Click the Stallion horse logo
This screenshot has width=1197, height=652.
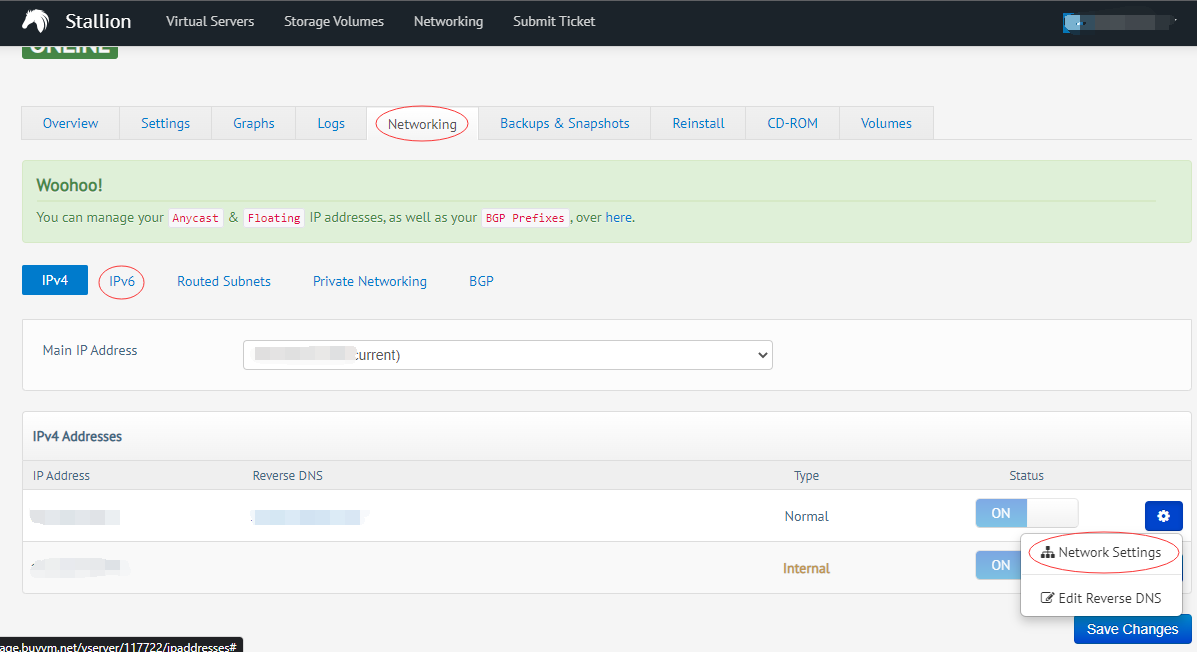click(34, 20)
